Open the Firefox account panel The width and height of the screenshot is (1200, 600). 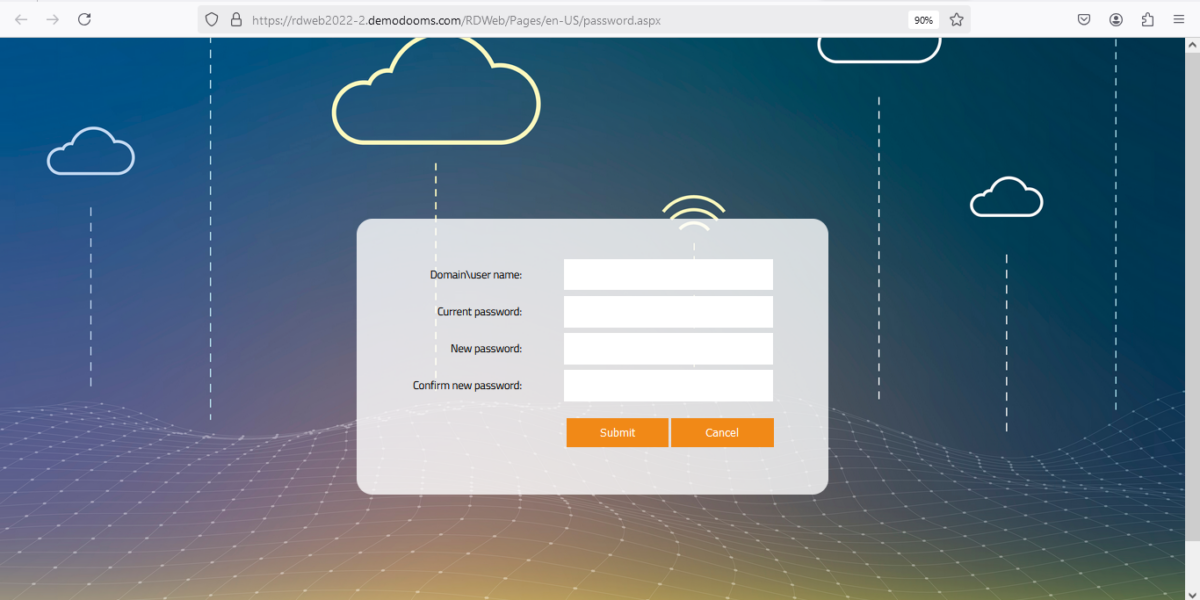click(x=1116, y=19)
